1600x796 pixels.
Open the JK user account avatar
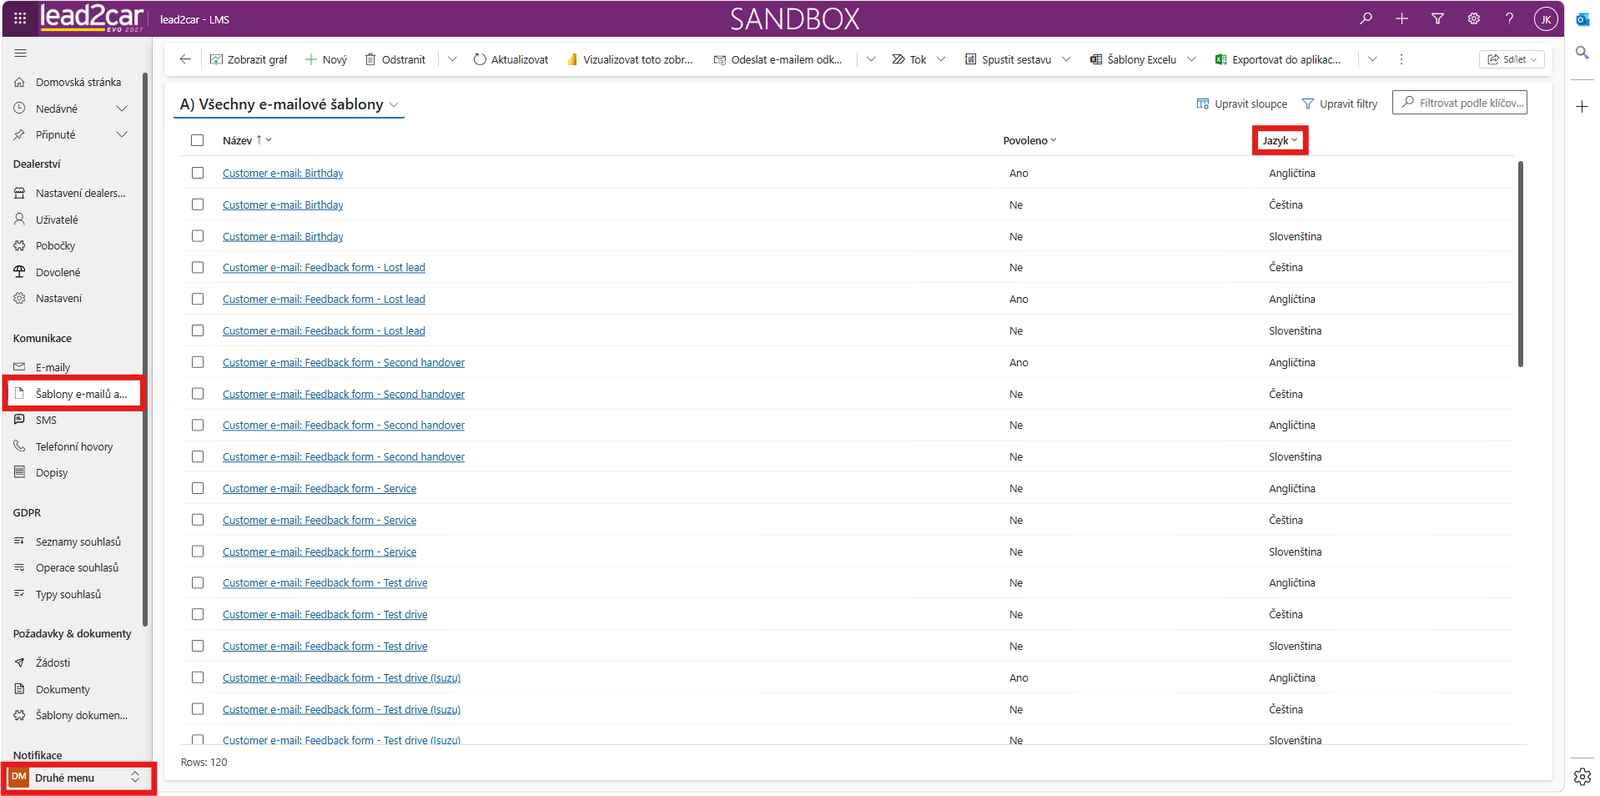[1546, 19]
